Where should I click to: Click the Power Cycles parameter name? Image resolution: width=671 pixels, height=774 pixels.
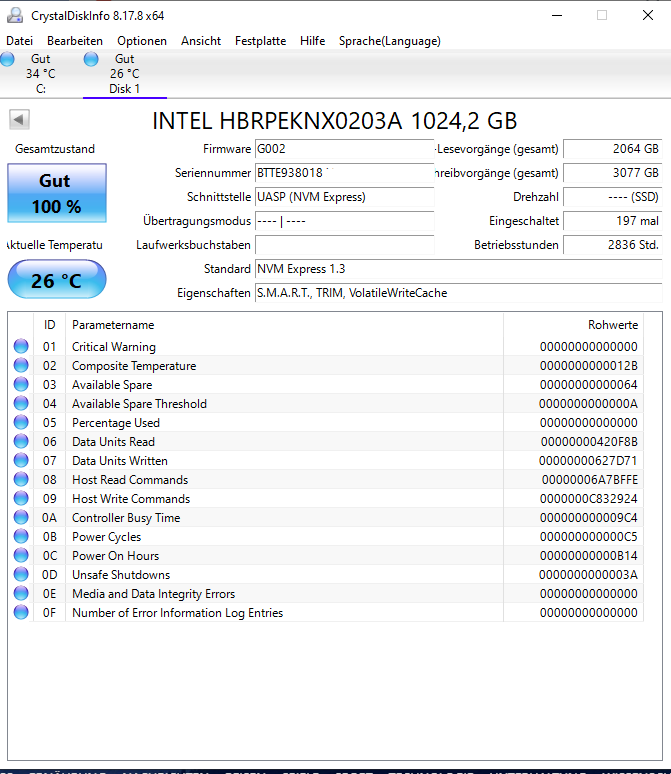(107, 537)
